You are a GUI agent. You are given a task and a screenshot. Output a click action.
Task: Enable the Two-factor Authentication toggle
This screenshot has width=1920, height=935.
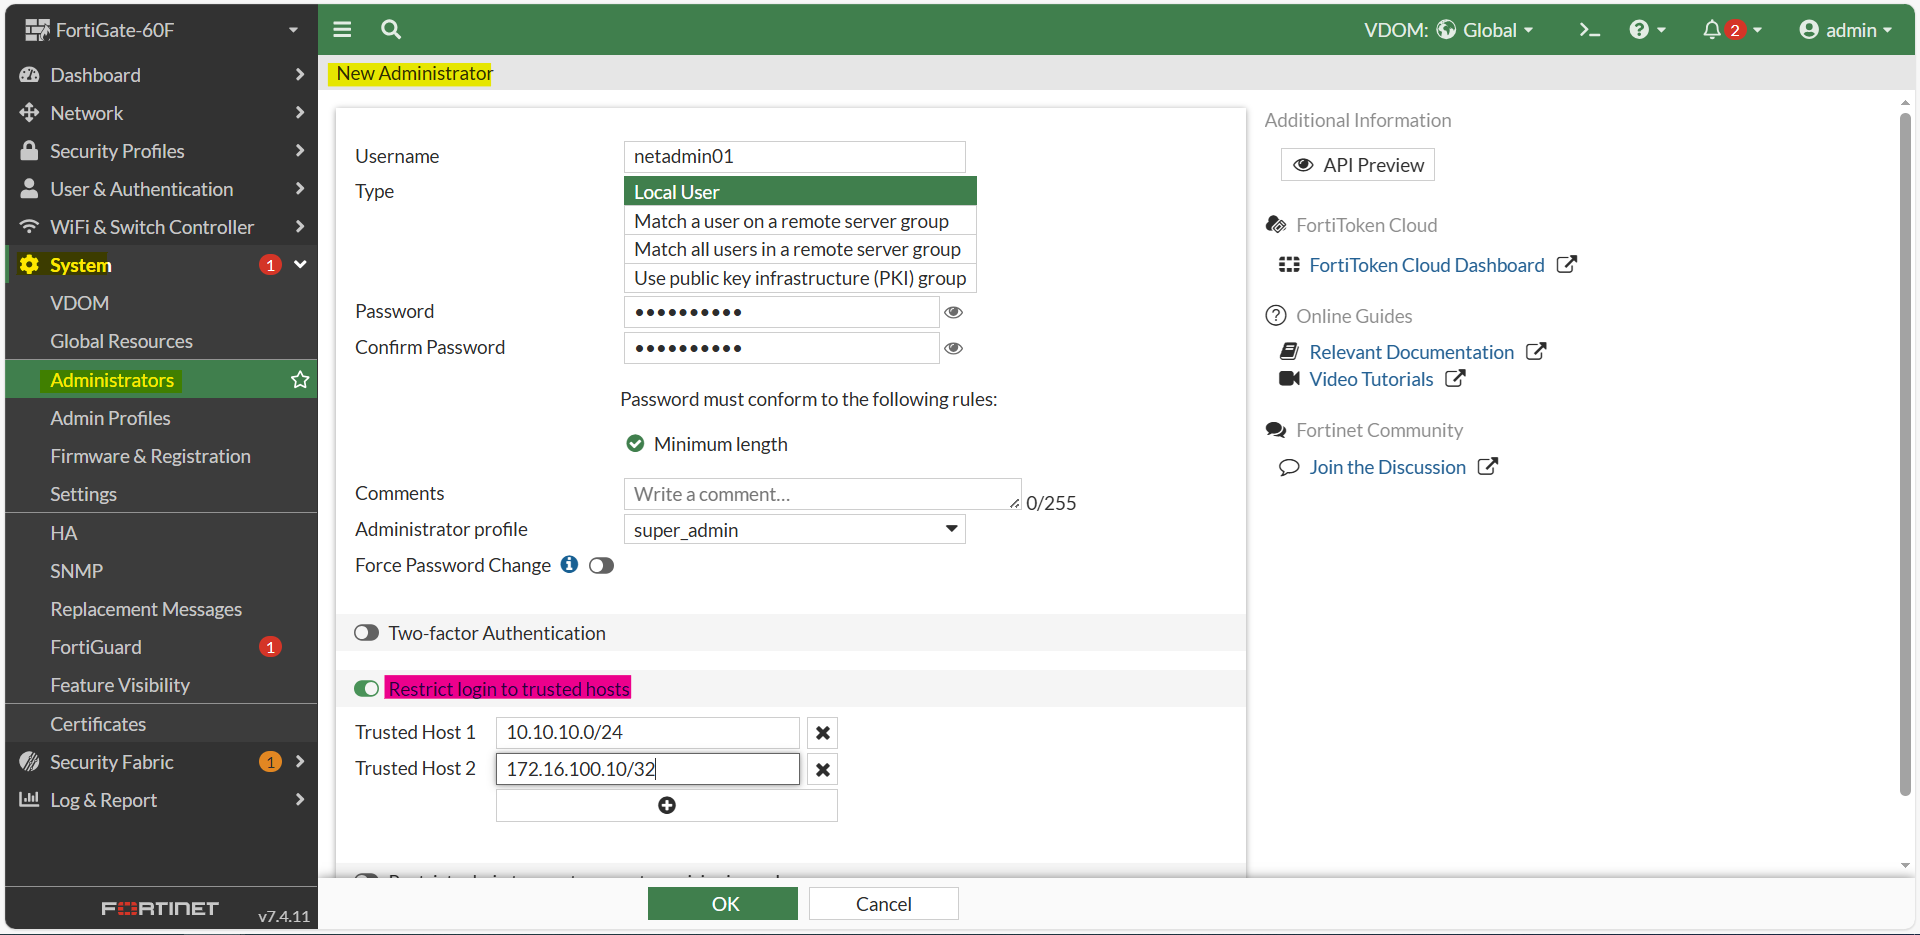click(366, 633)
